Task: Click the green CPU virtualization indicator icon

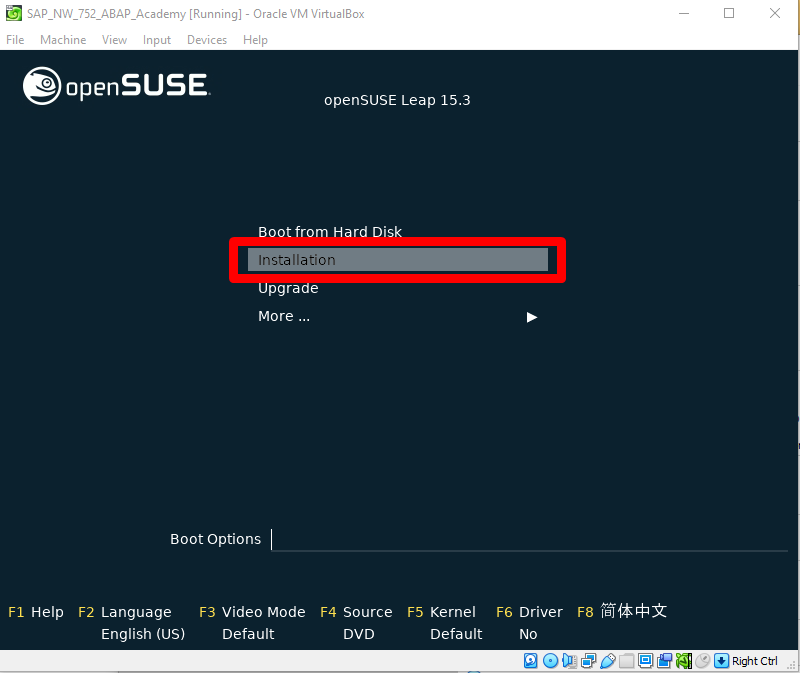Action: click(x=684, y=661)
